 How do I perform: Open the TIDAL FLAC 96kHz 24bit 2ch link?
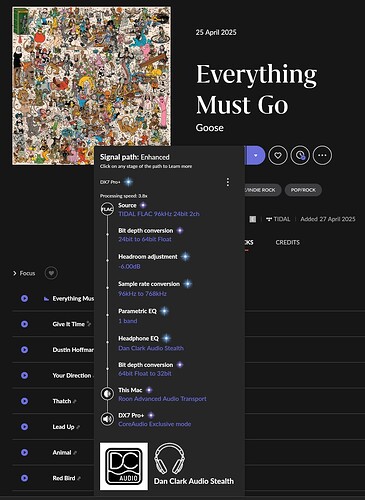[x=159, y=214]
